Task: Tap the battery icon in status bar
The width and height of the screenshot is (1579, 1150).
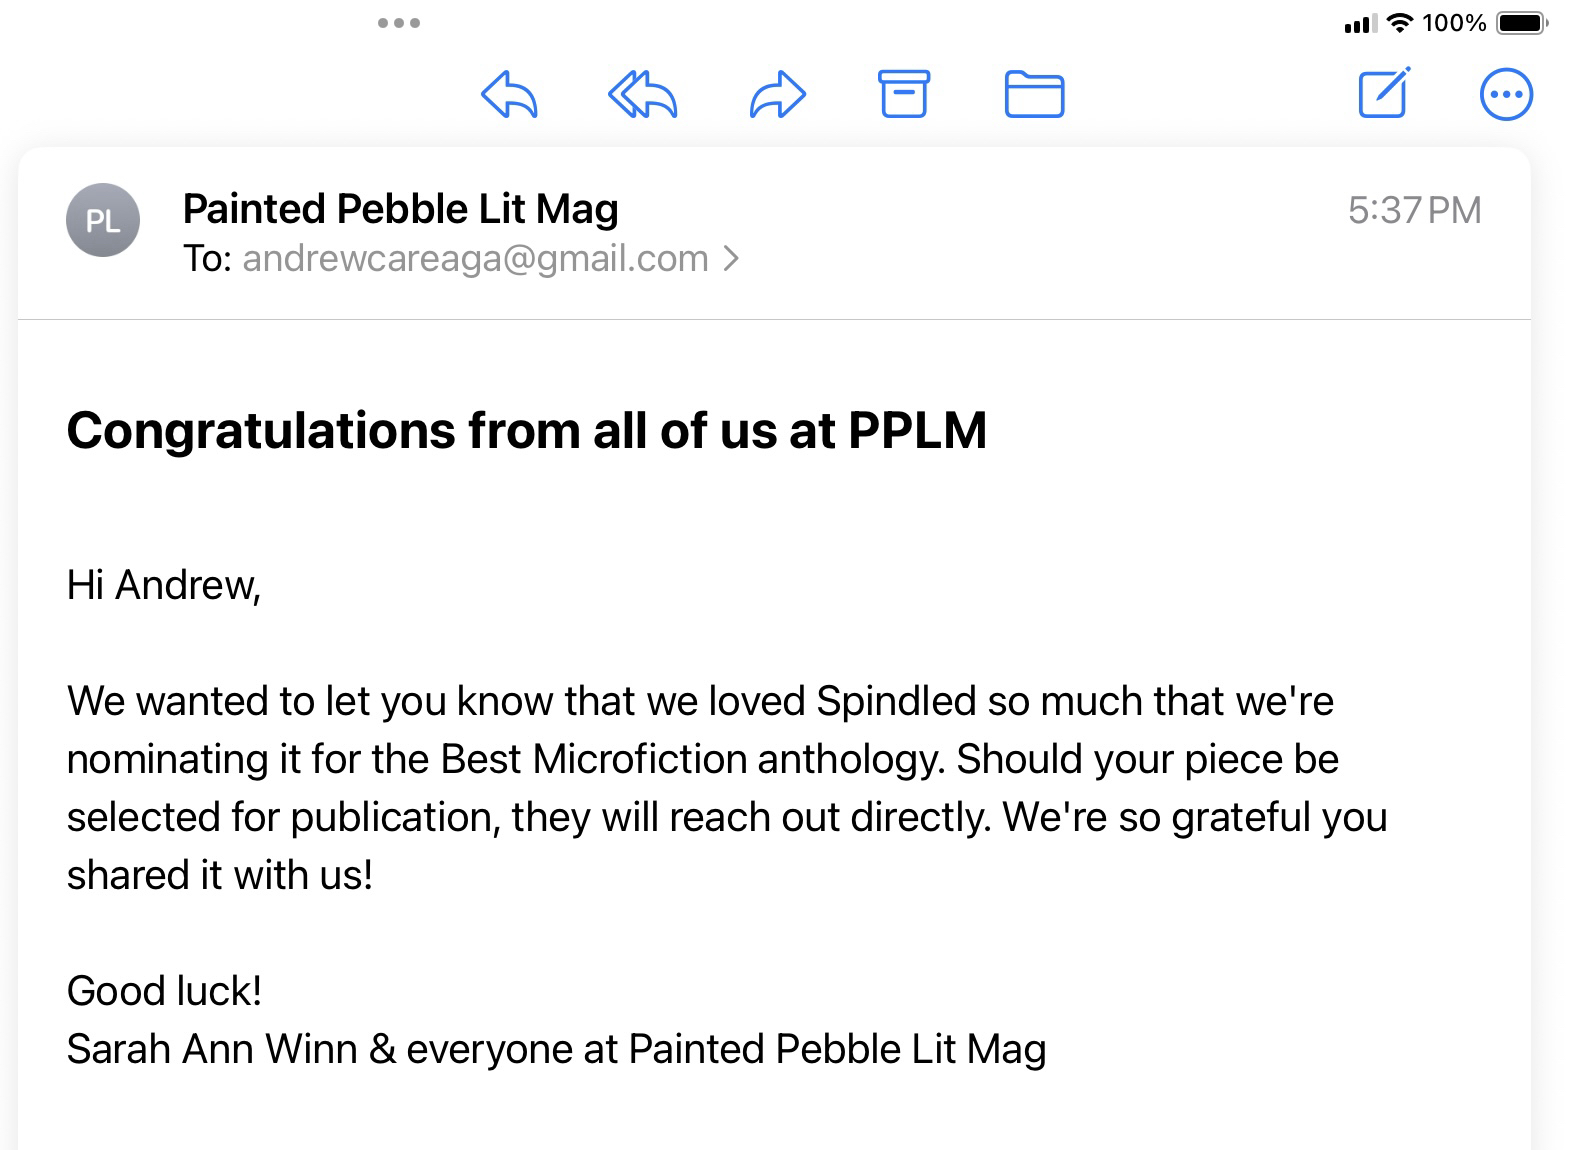Action: click(x=1521, y=23)
